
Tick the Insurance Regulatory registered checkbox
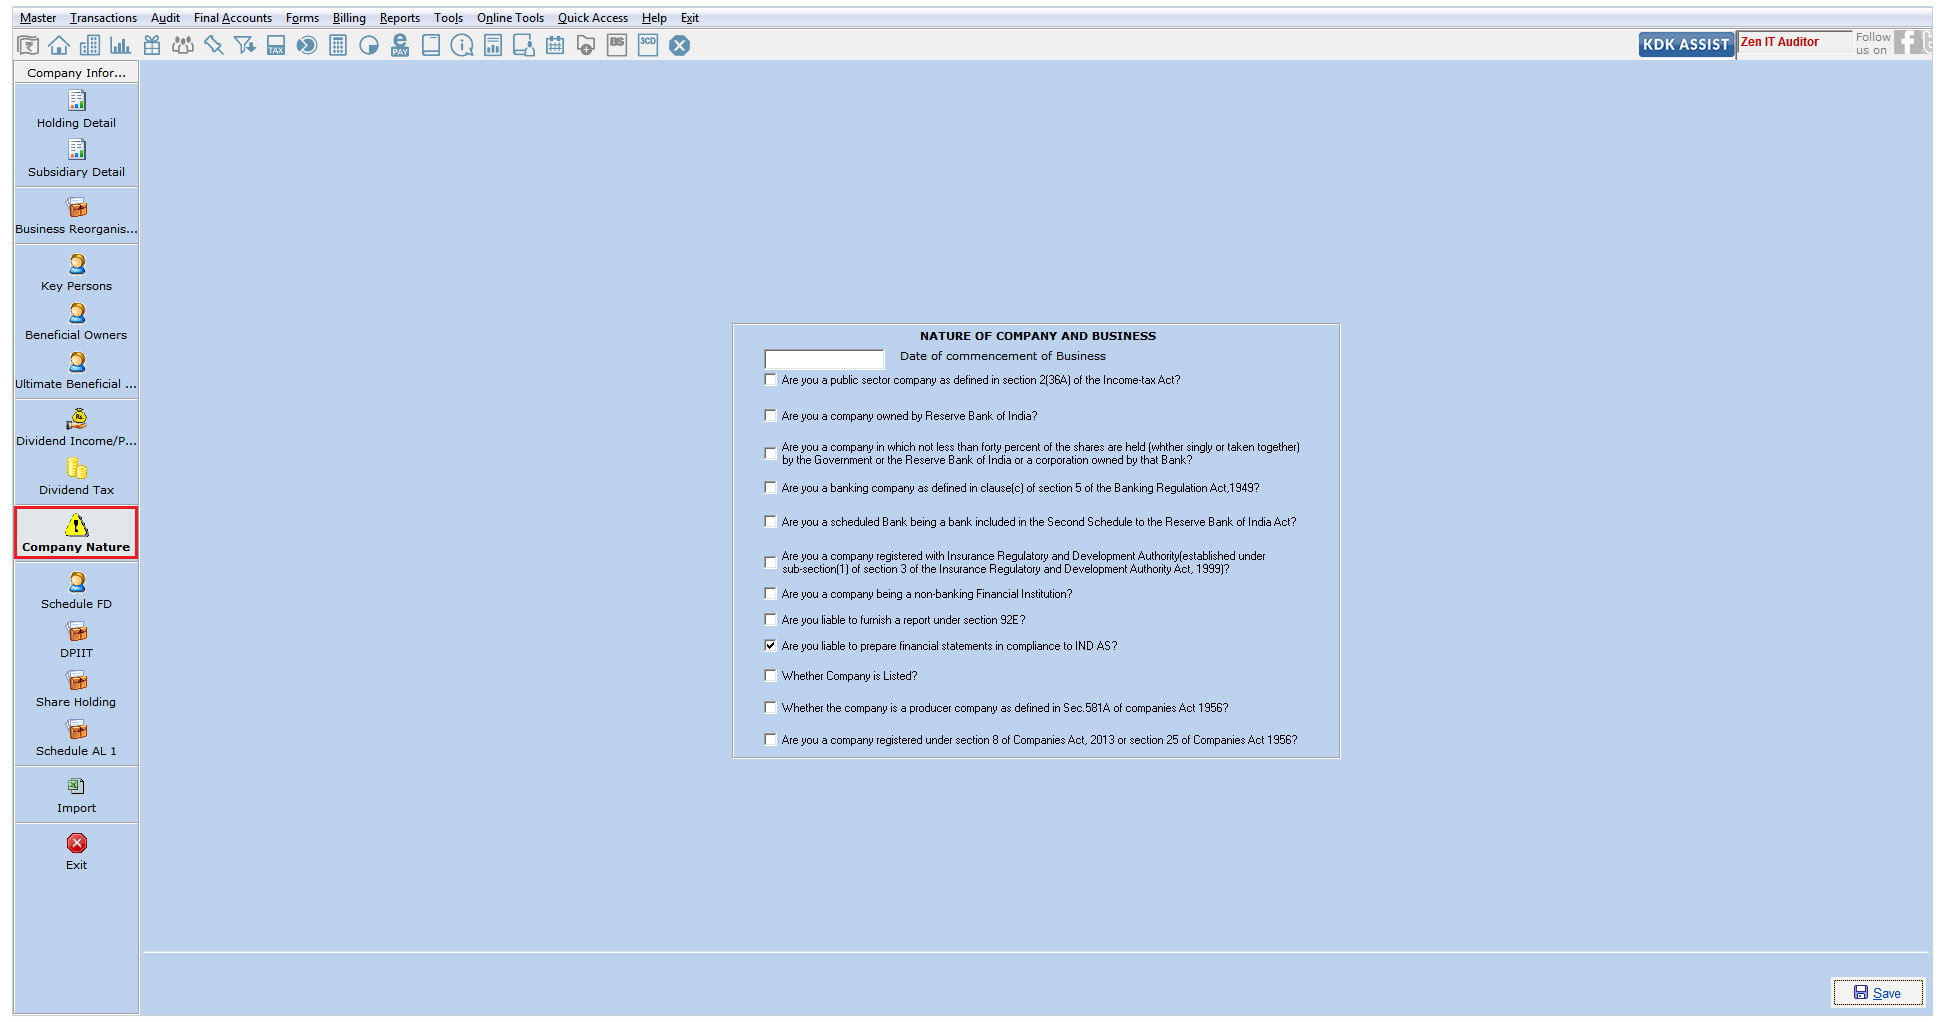coord(770,563)
